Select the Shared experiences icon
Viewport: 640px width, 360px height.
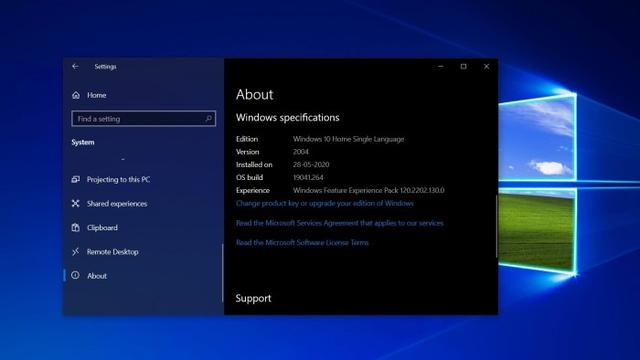(x=76, y=203)
